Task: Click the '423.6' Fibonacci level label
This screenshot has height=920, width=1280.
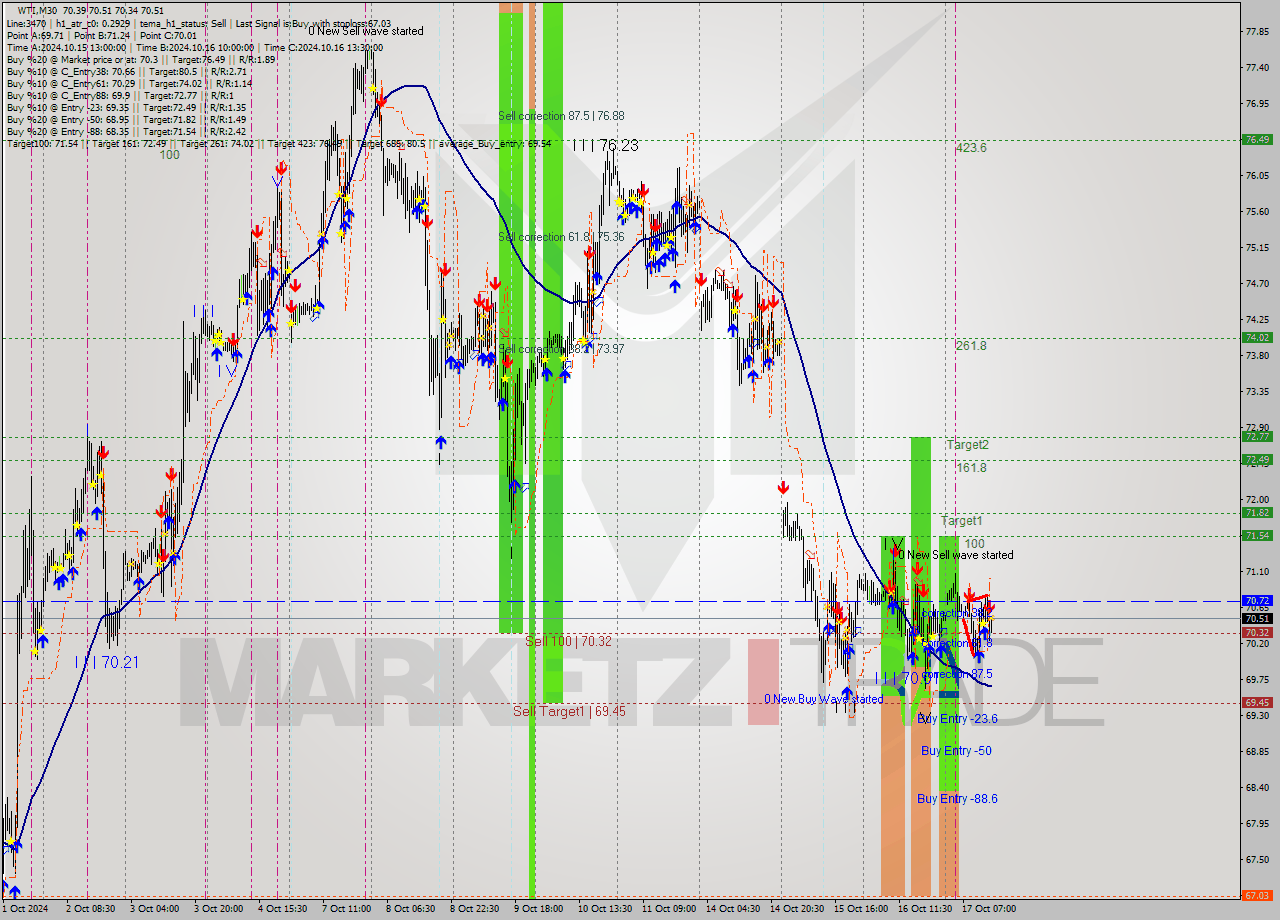Action: tap(971, 147)
